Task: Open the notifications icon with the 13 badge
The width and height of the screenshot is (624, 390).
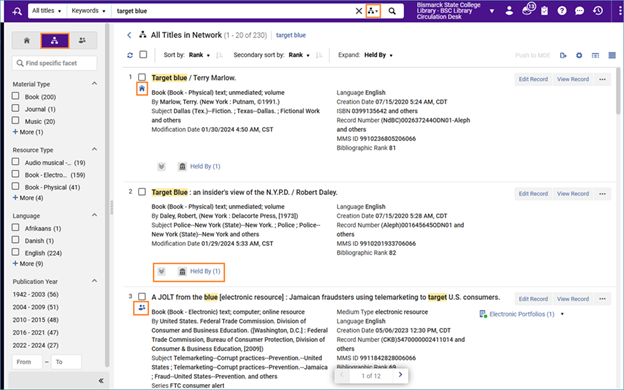Action: click(x=527, y=10)
